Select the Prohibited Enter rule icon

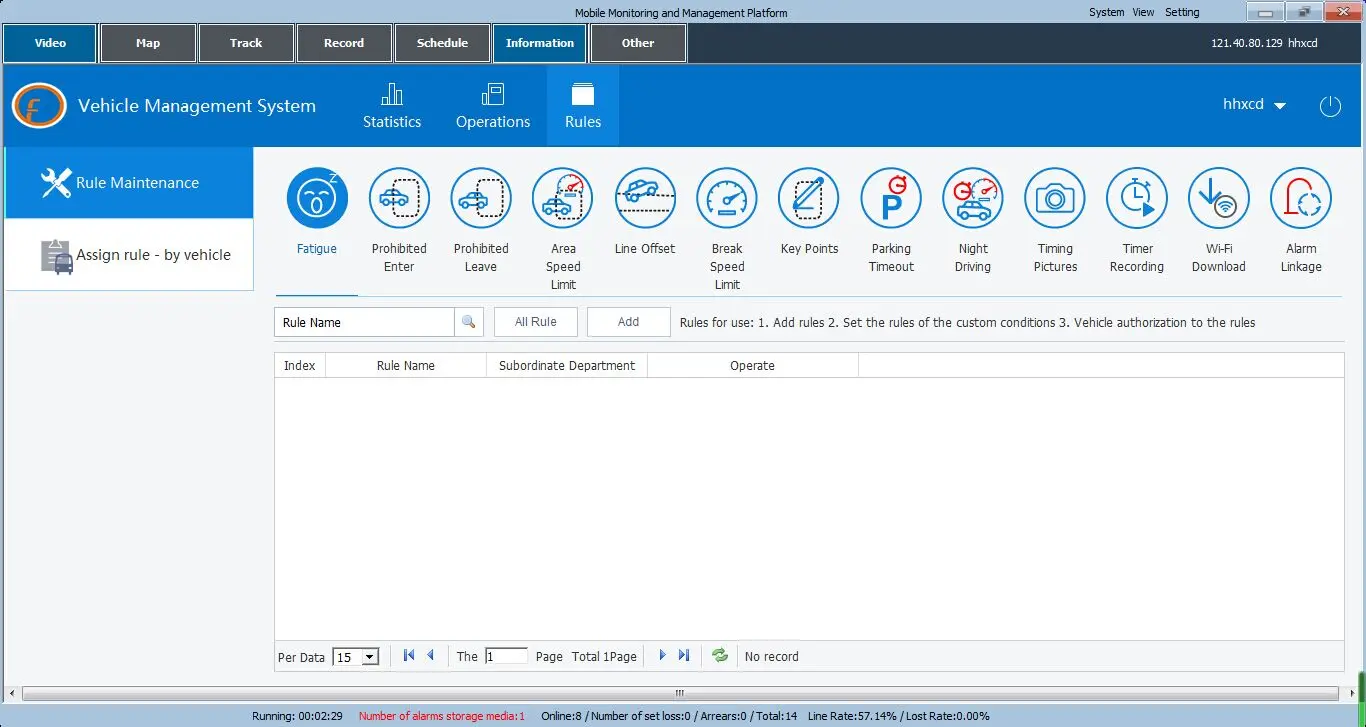click(x=399, y=199)
